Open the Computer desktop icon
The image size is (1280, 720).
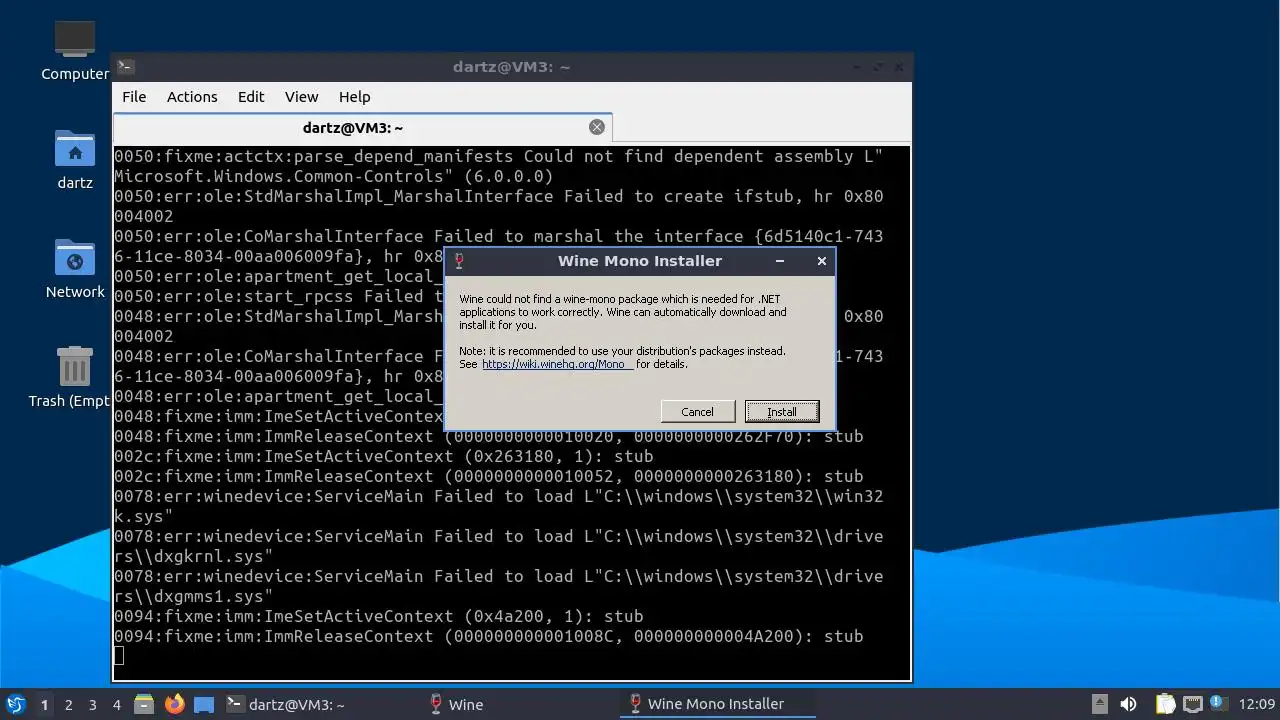click(75, 52)
